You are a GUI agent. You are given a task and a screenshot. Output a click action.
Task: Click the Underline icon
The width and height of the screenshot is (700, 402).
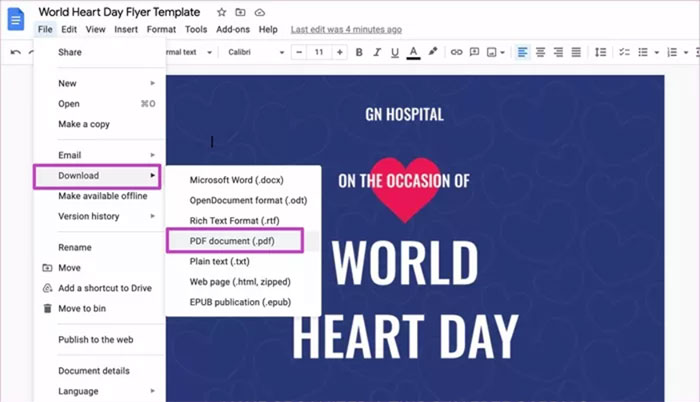(394, 52)
